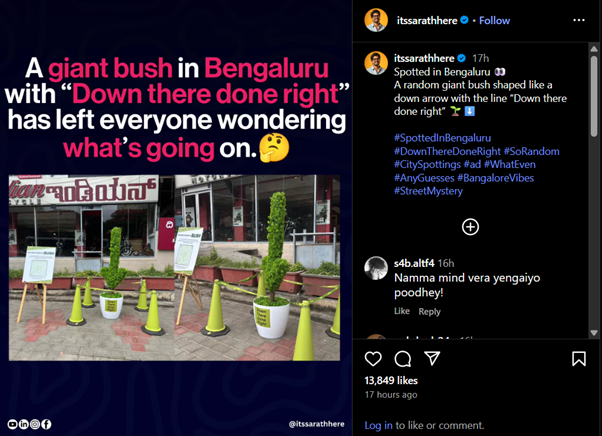Open the #SpottedInBengaluru hashtag
Image resolution: width=602 pixels, height=436 pixels.
click(442, 138)
